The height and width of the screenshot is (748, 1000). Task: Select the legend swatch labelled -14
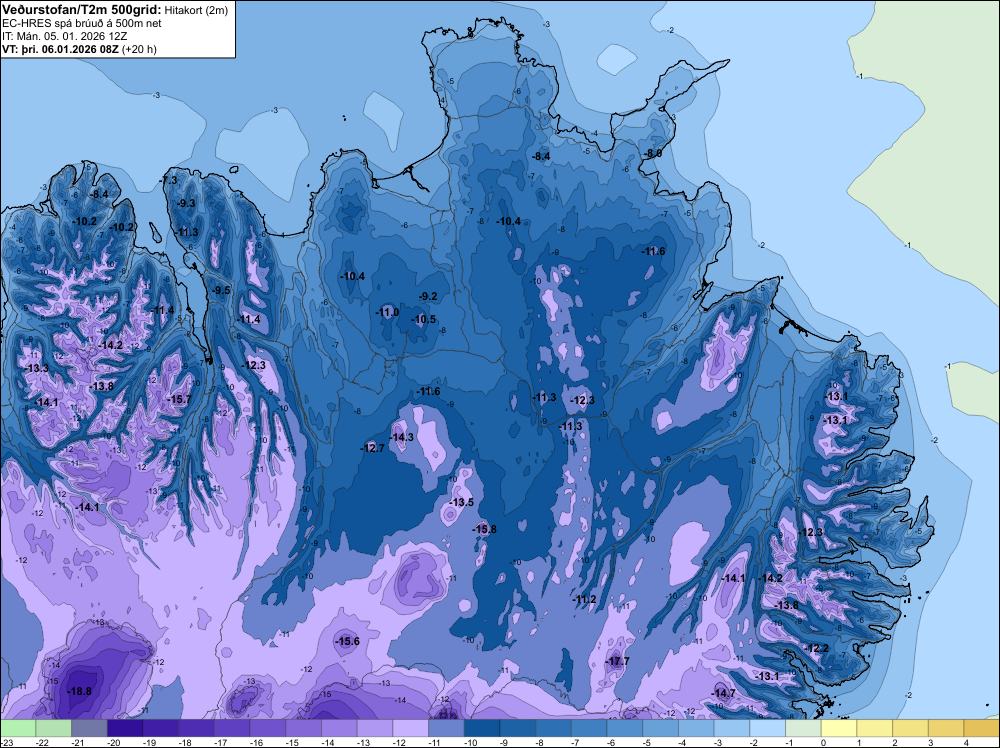pyautogui.click(x=339, y=728)
